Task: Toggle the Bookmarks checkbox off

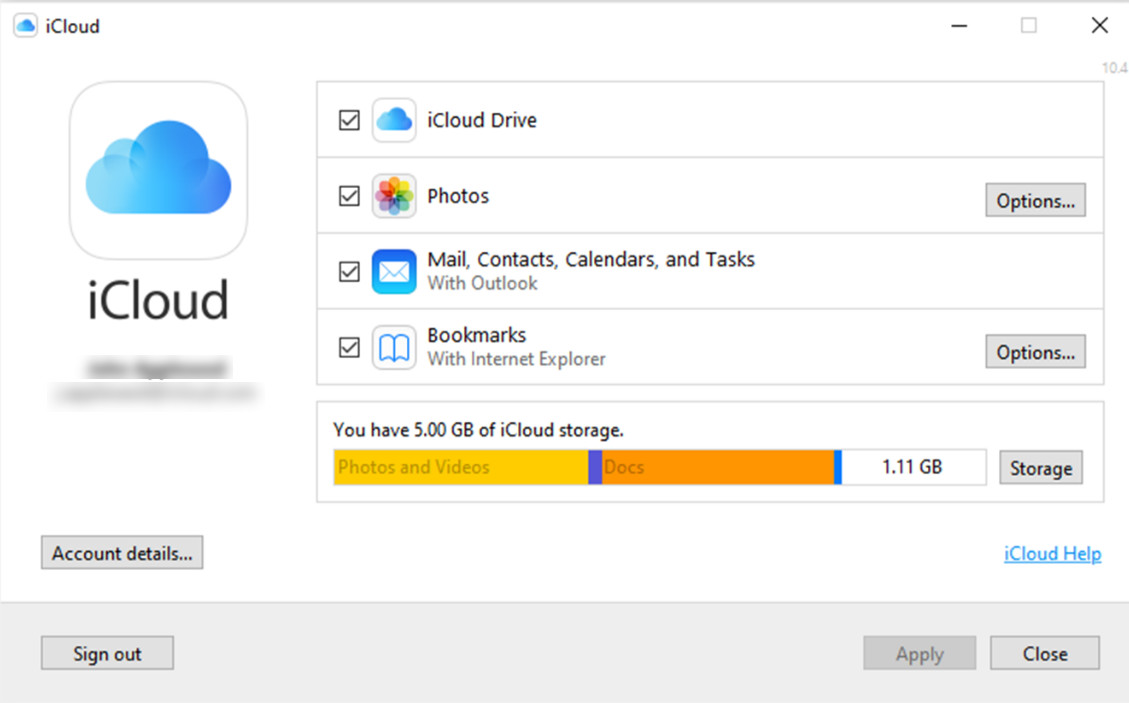Action: [x=348, y=347]
